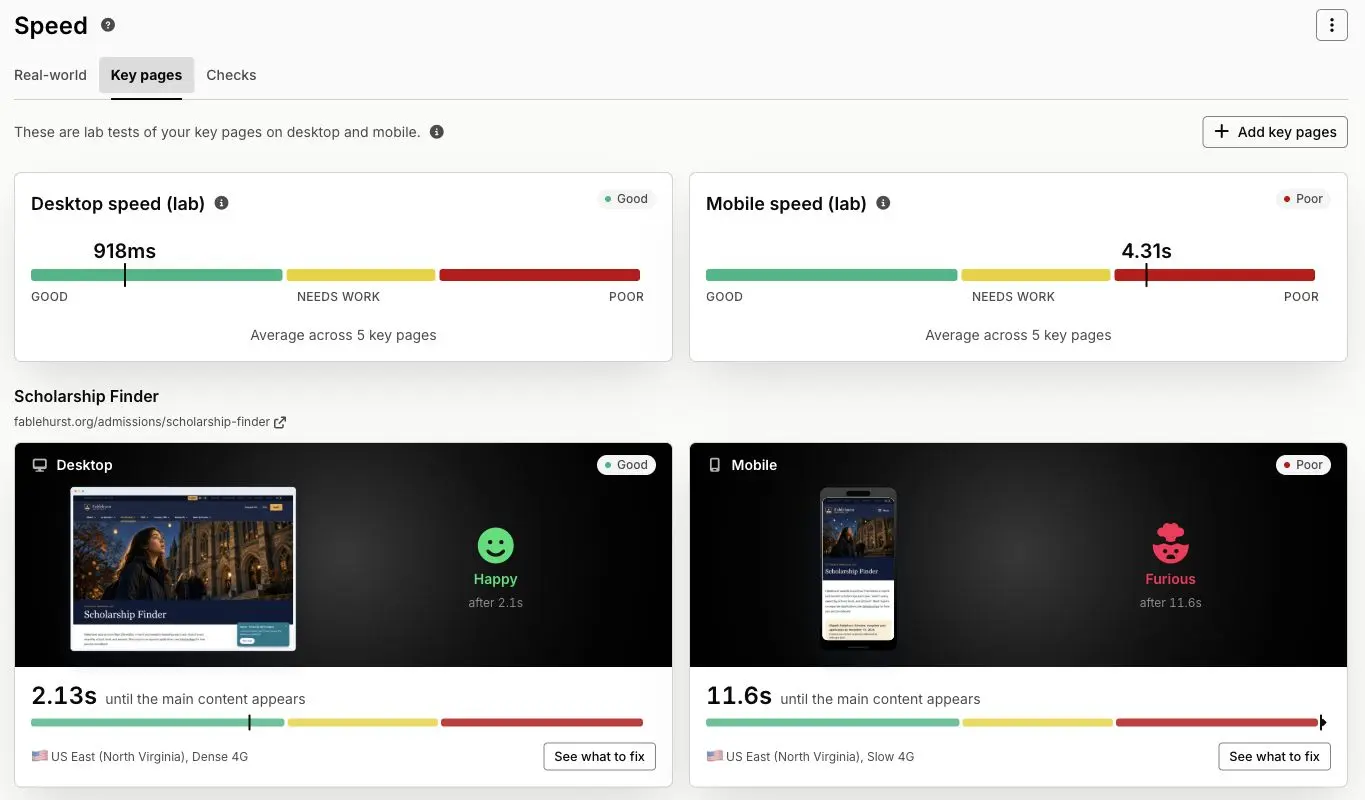Click 'US East (North Virginia), Slow 4G' text
The width and height of the screenshot is (1365, 800).
click(820, 757)
